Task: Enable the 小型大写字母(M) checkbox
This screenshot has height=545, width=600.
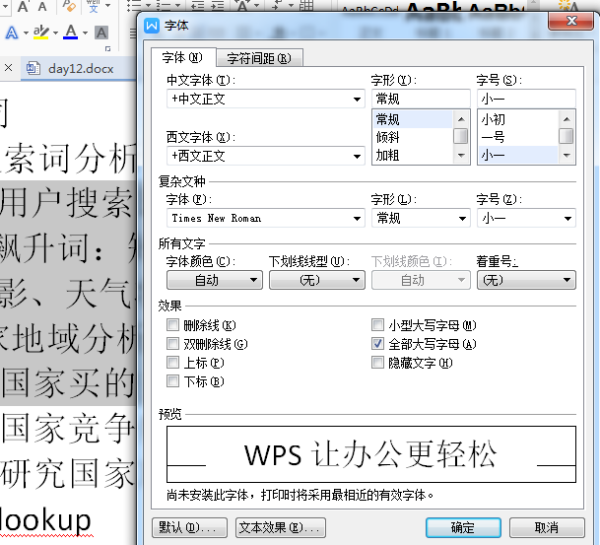Action: [x=378, y=325]
